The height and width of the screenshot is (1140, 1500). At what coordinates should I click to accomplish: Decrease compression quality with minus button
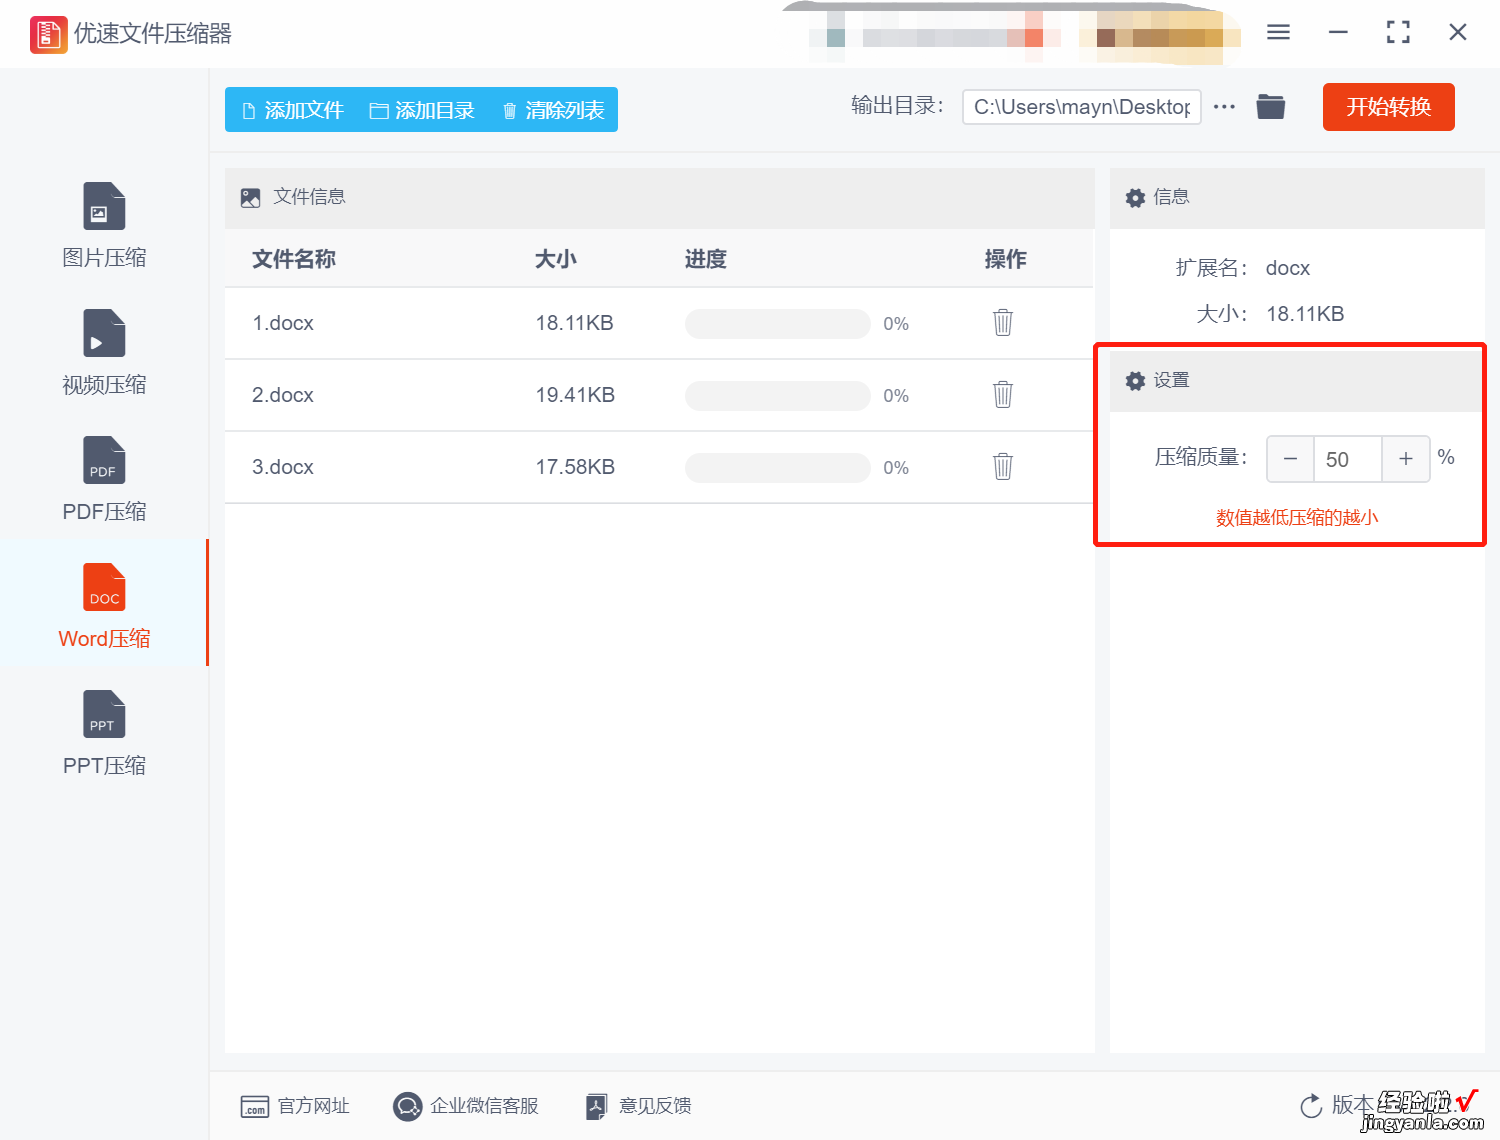(1290, 459)
